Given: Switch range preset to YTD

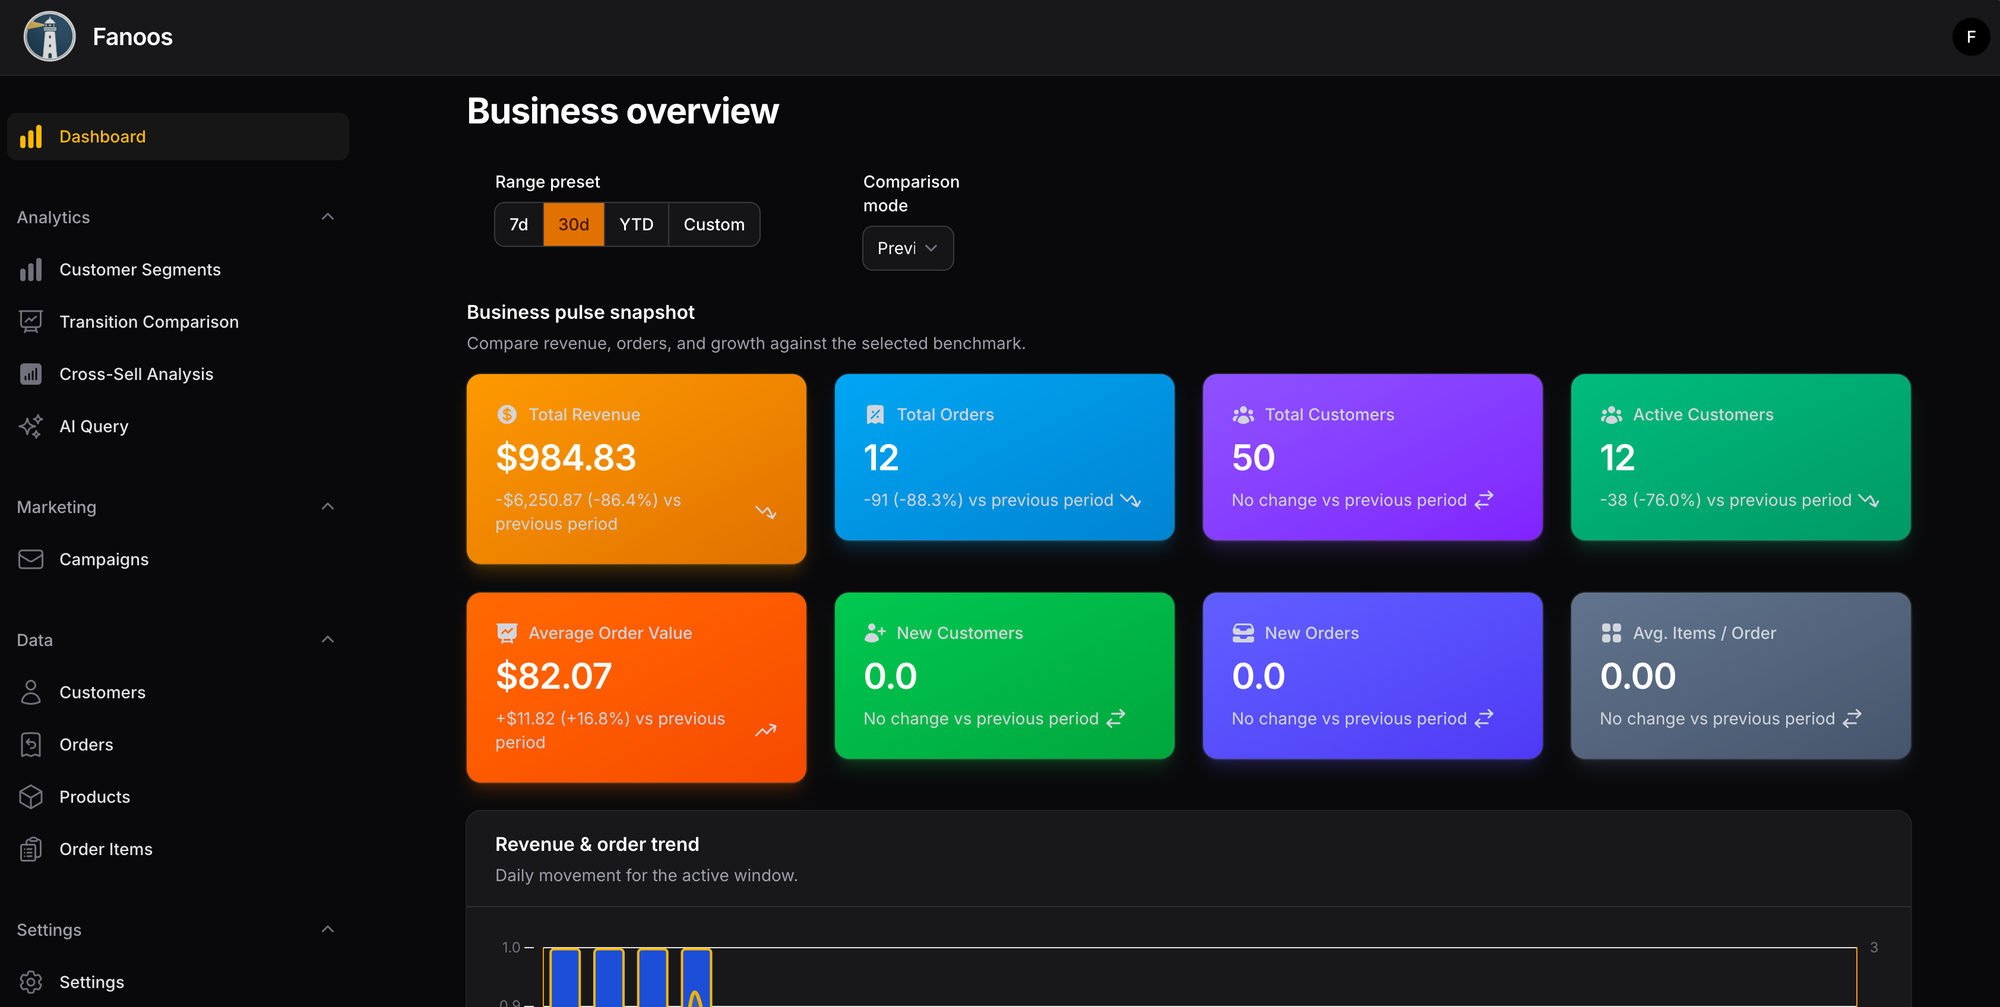Looking at the screenshot, I should [636, 224].
